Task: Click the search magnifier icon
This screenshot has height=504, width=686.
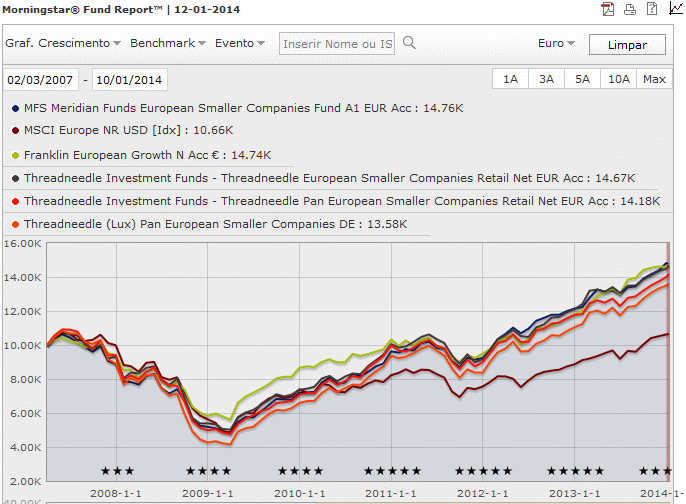Action: click(409, 43)
